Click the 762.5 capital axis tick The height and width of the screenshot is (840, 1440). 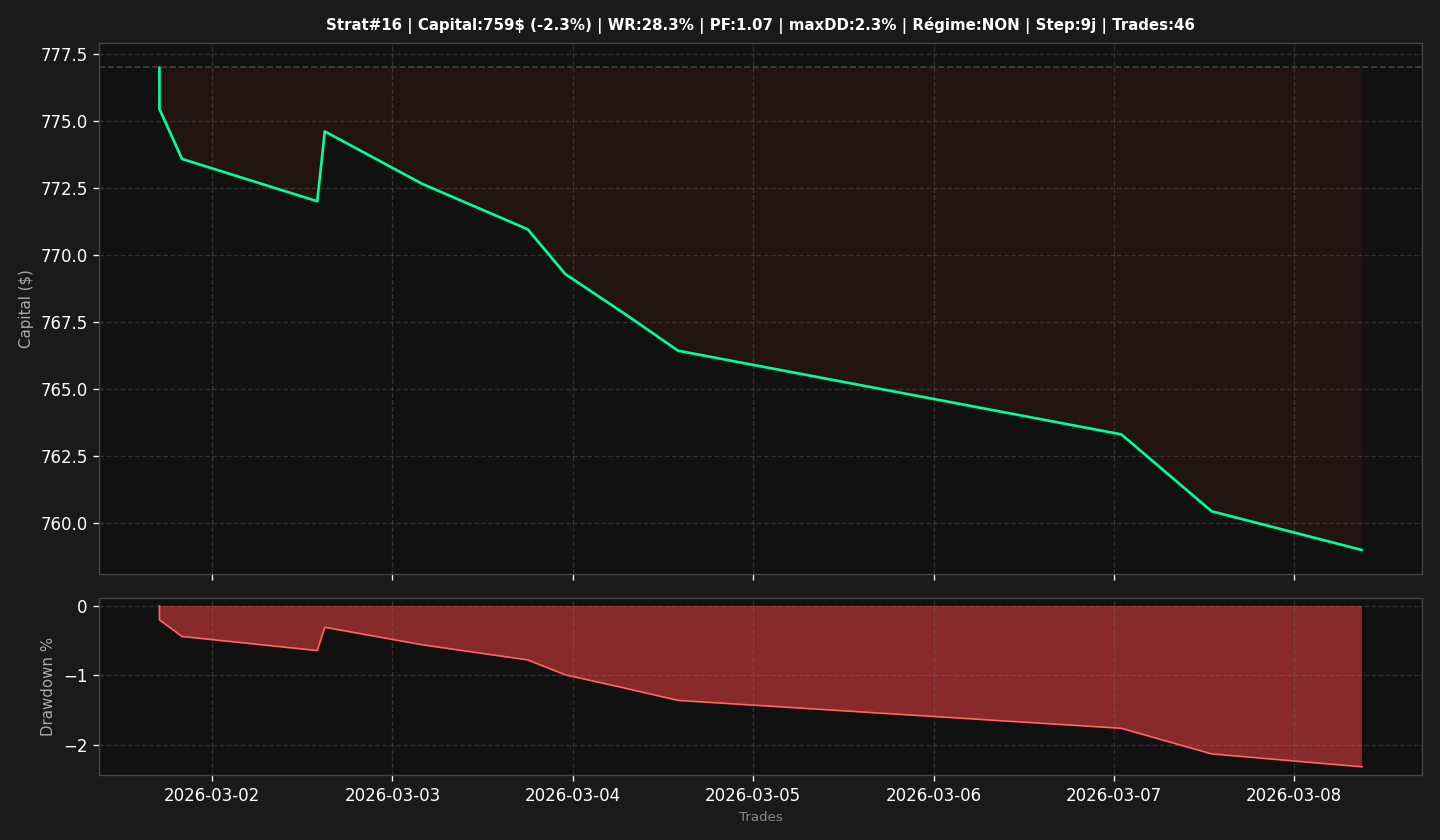[x=64, y=457]
